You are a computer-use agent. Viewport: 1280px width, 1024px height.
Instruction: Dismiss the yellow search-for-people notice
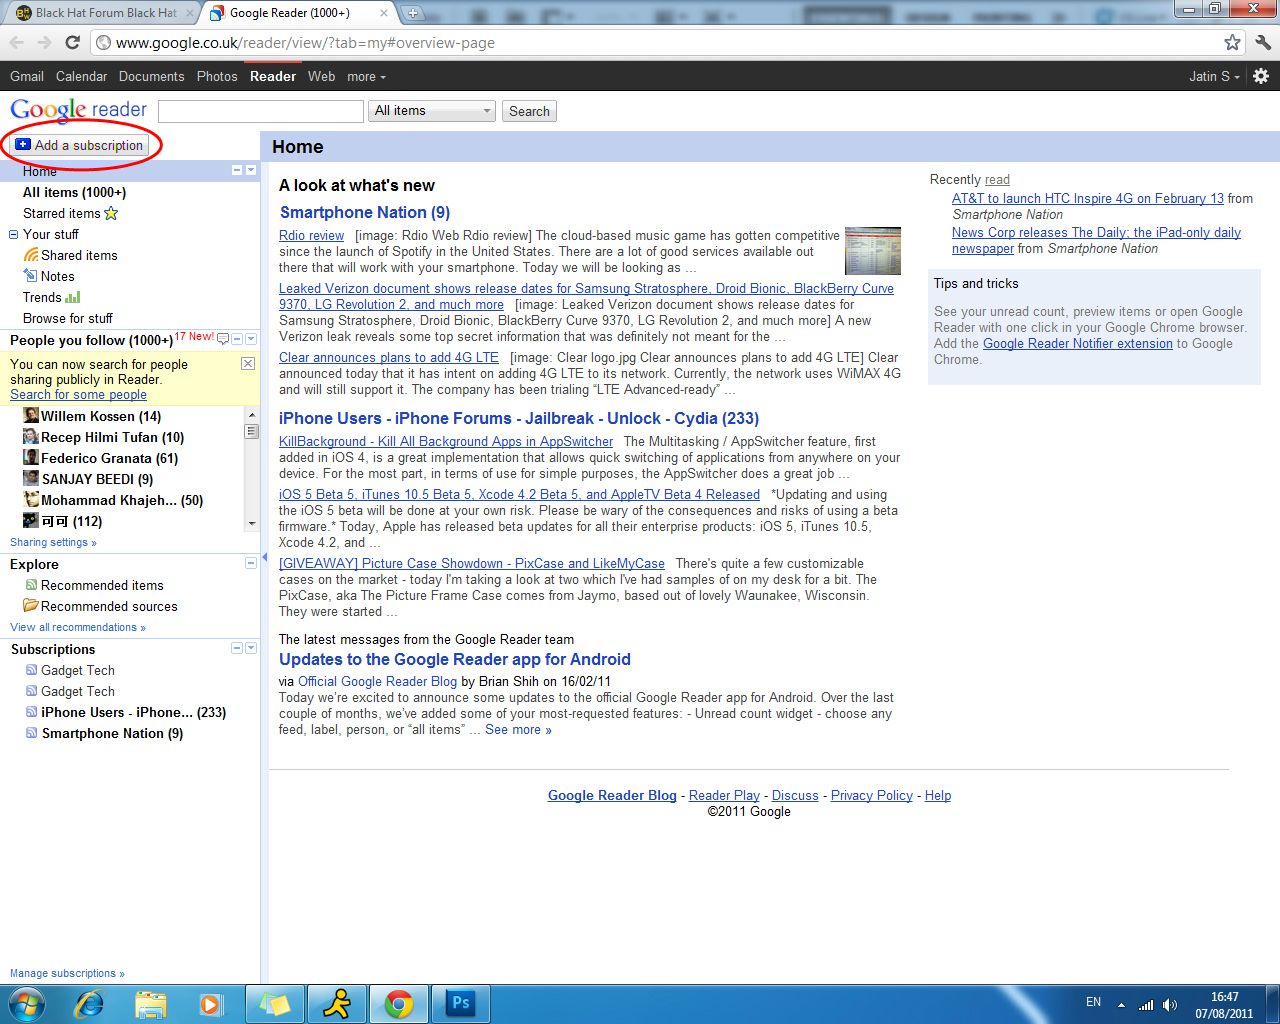coord(248,363)
